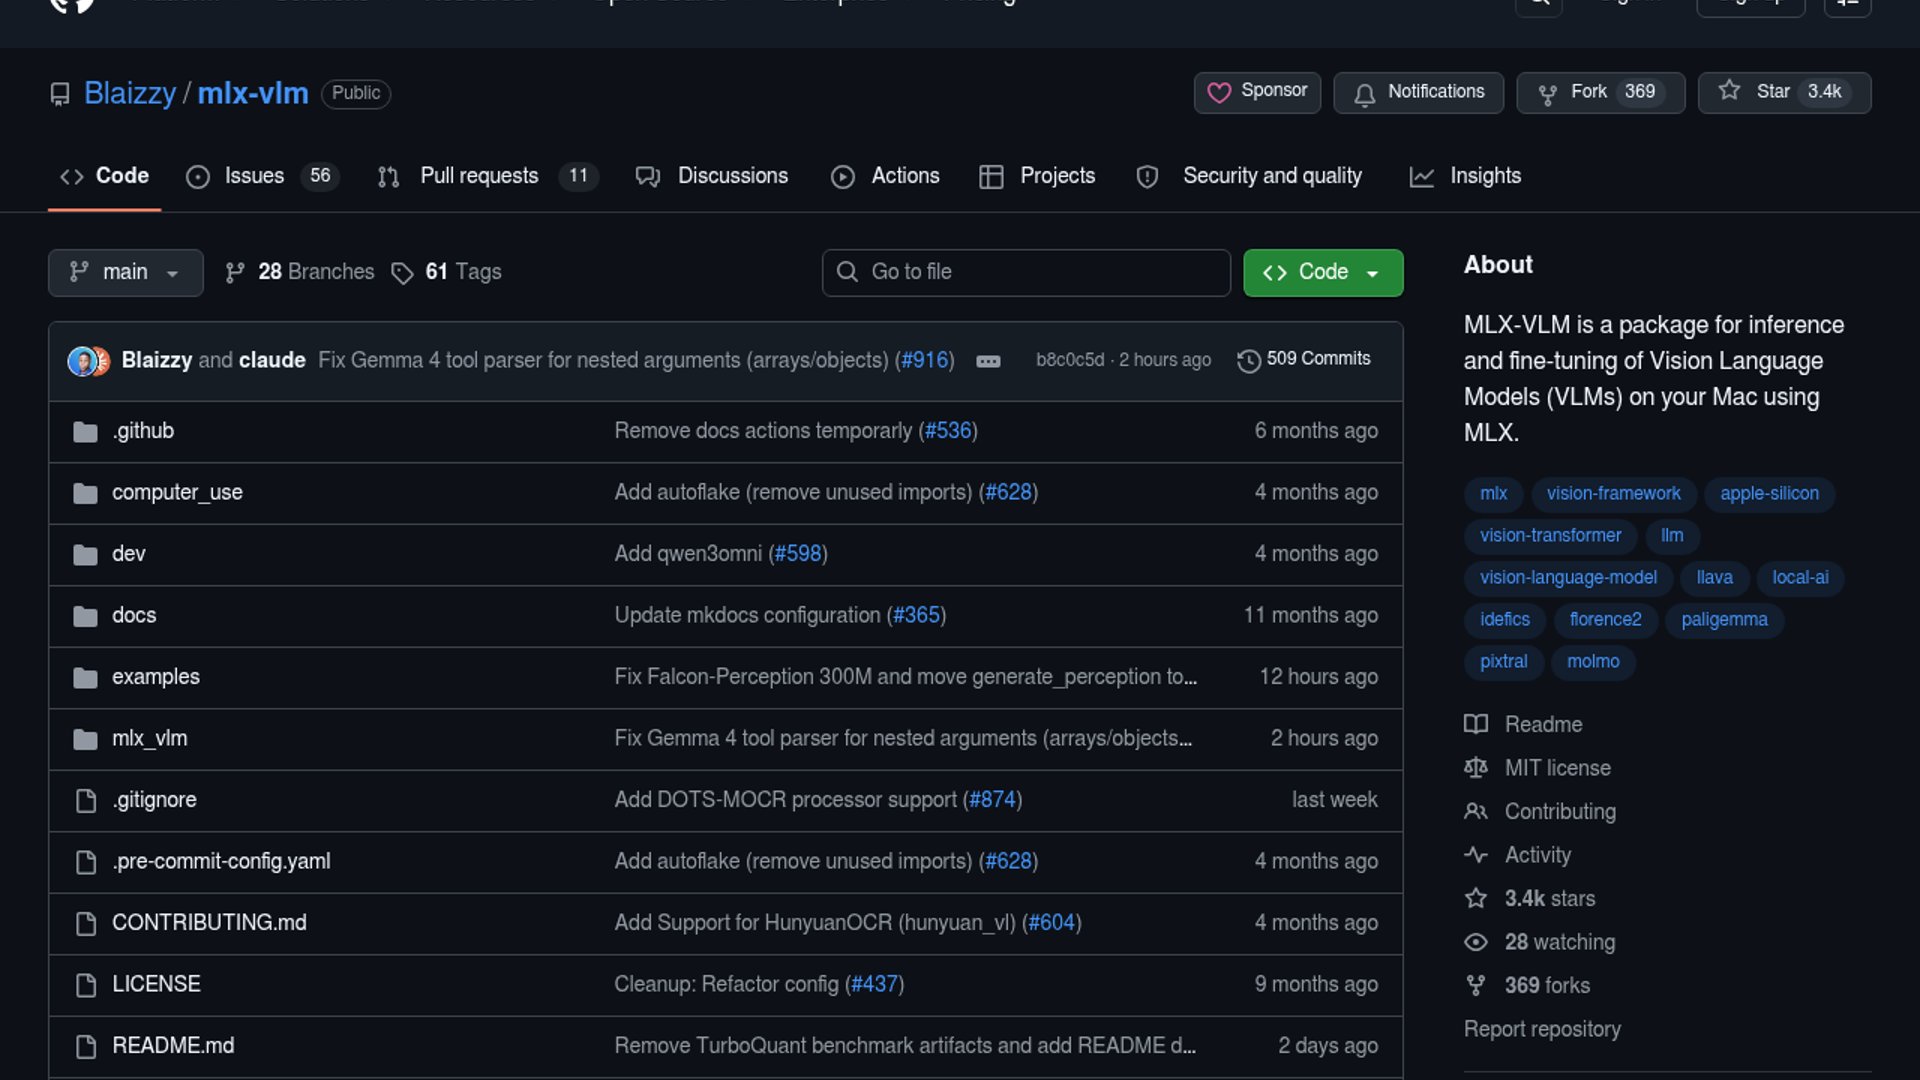This screenshot has width=1920, height=1080.
Task: View the 28 watching link
Action: (1559, 942)
